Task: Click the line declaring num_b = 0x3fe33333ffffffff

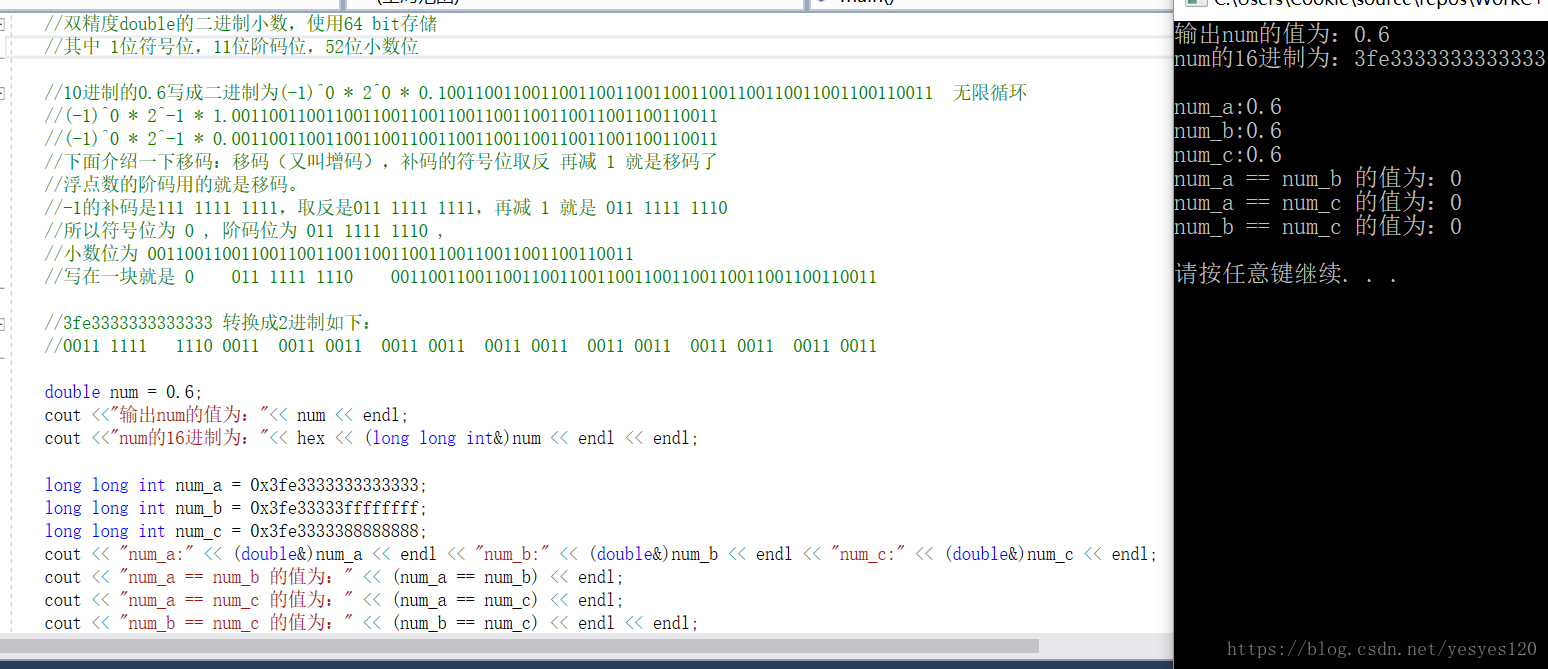Action: click(236, 508)
